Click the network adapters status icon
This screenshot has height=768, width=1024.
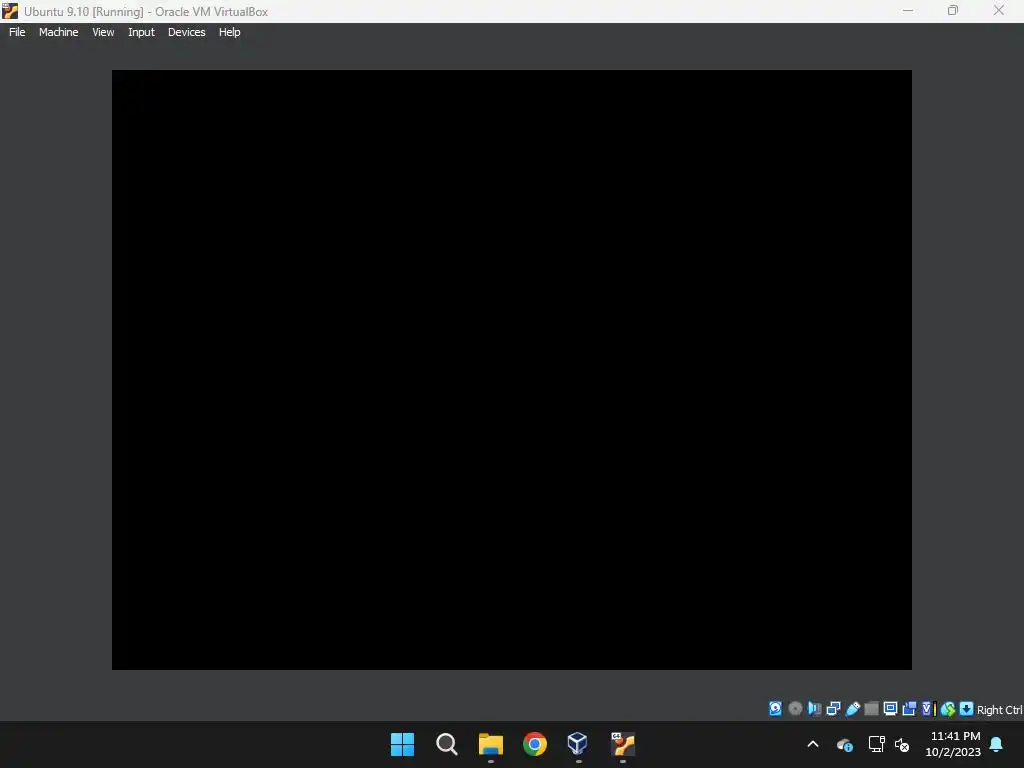coord(833,709)
